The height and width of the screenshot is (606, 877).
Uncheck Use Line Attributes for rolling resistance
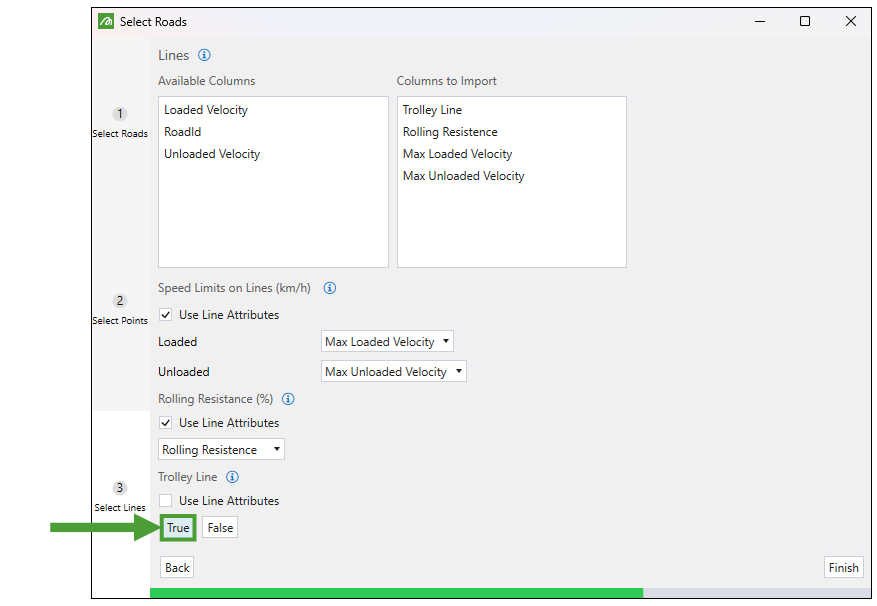[166, 423]
